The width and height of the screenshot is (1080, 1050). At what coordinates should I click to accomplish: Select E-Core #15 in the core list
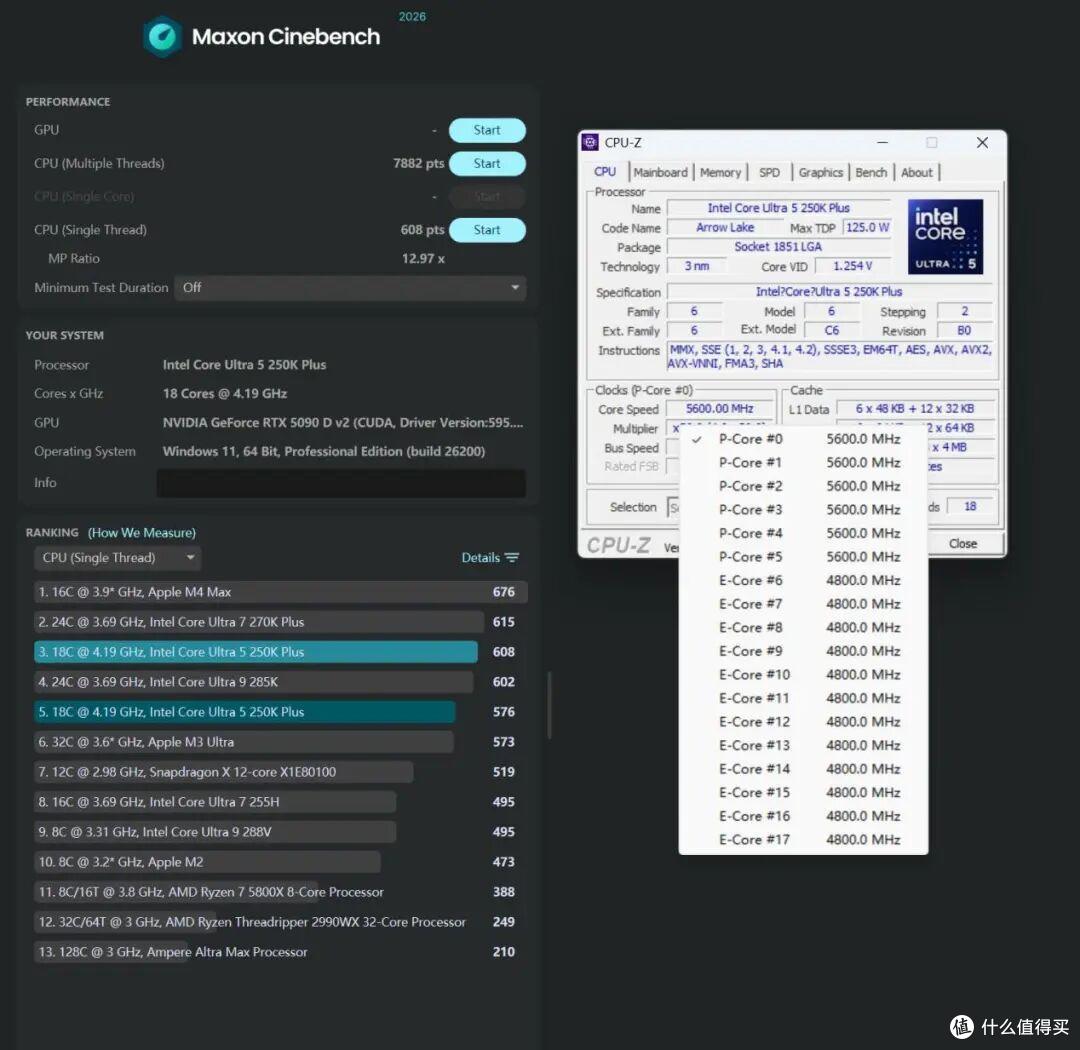click(x=803, y=792)
